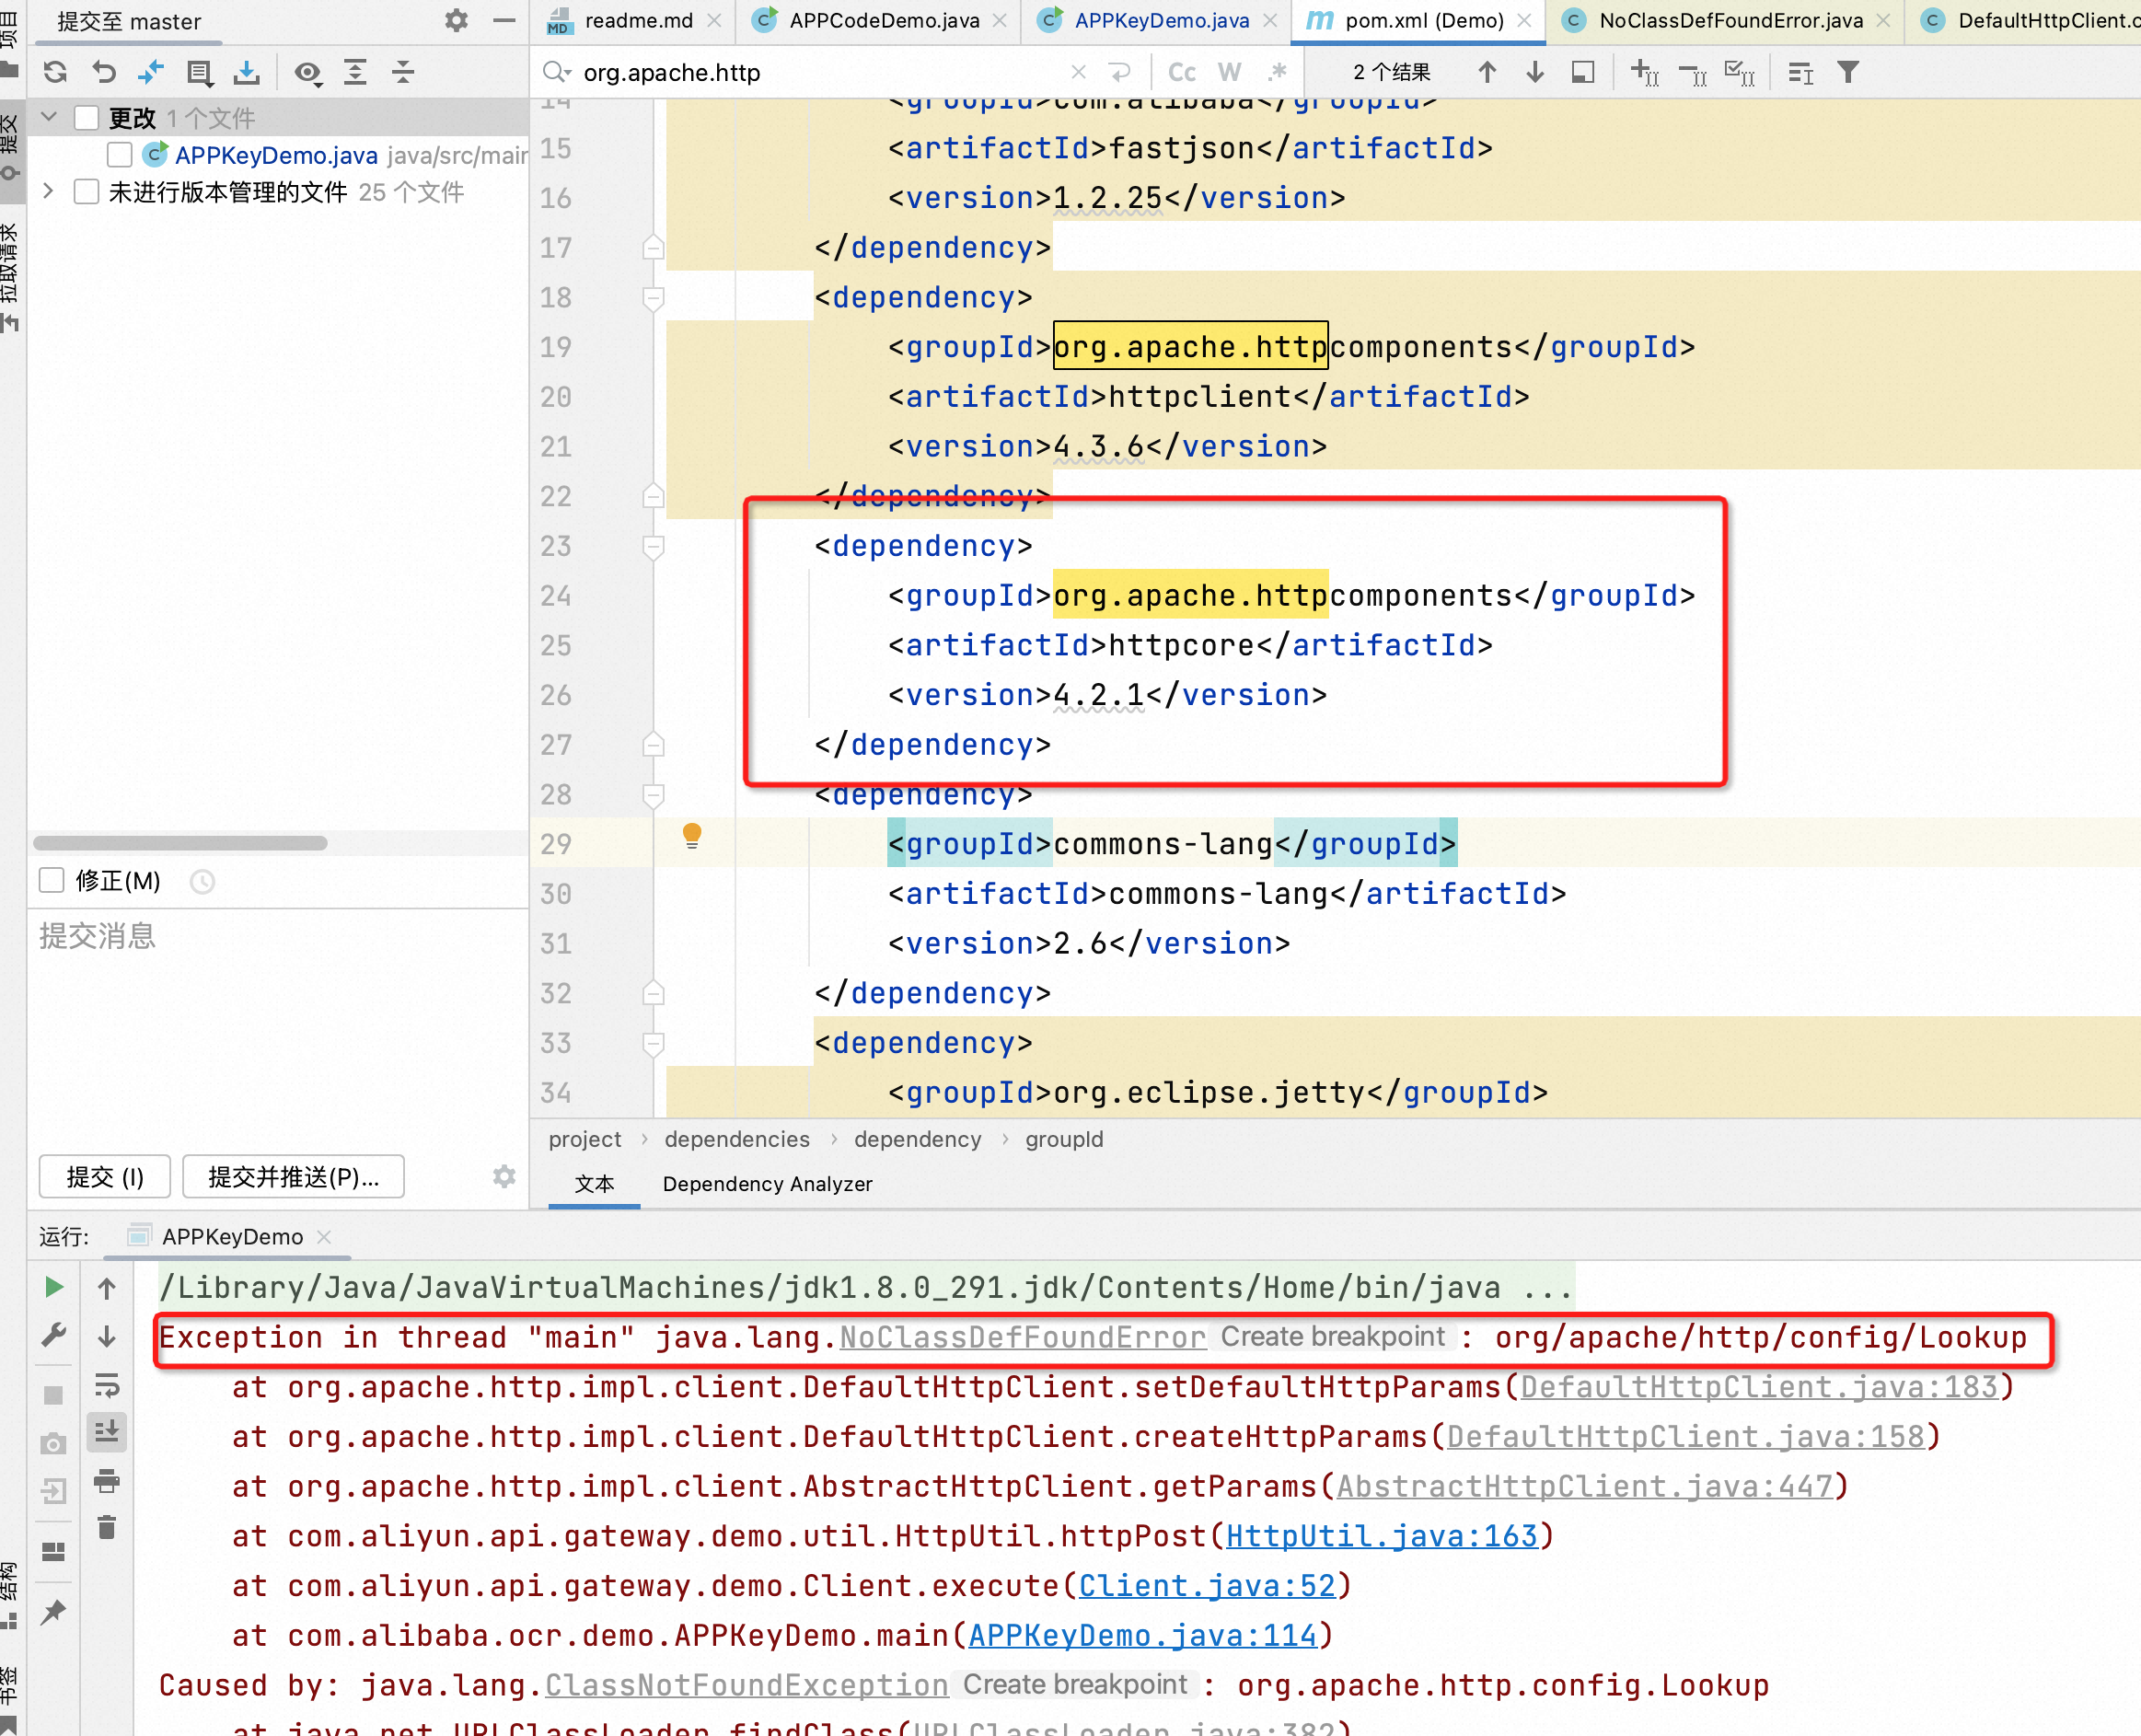Screen dimensions: 2141x1736
Task: Open the eye view options icon
Action: pos(308,72)
